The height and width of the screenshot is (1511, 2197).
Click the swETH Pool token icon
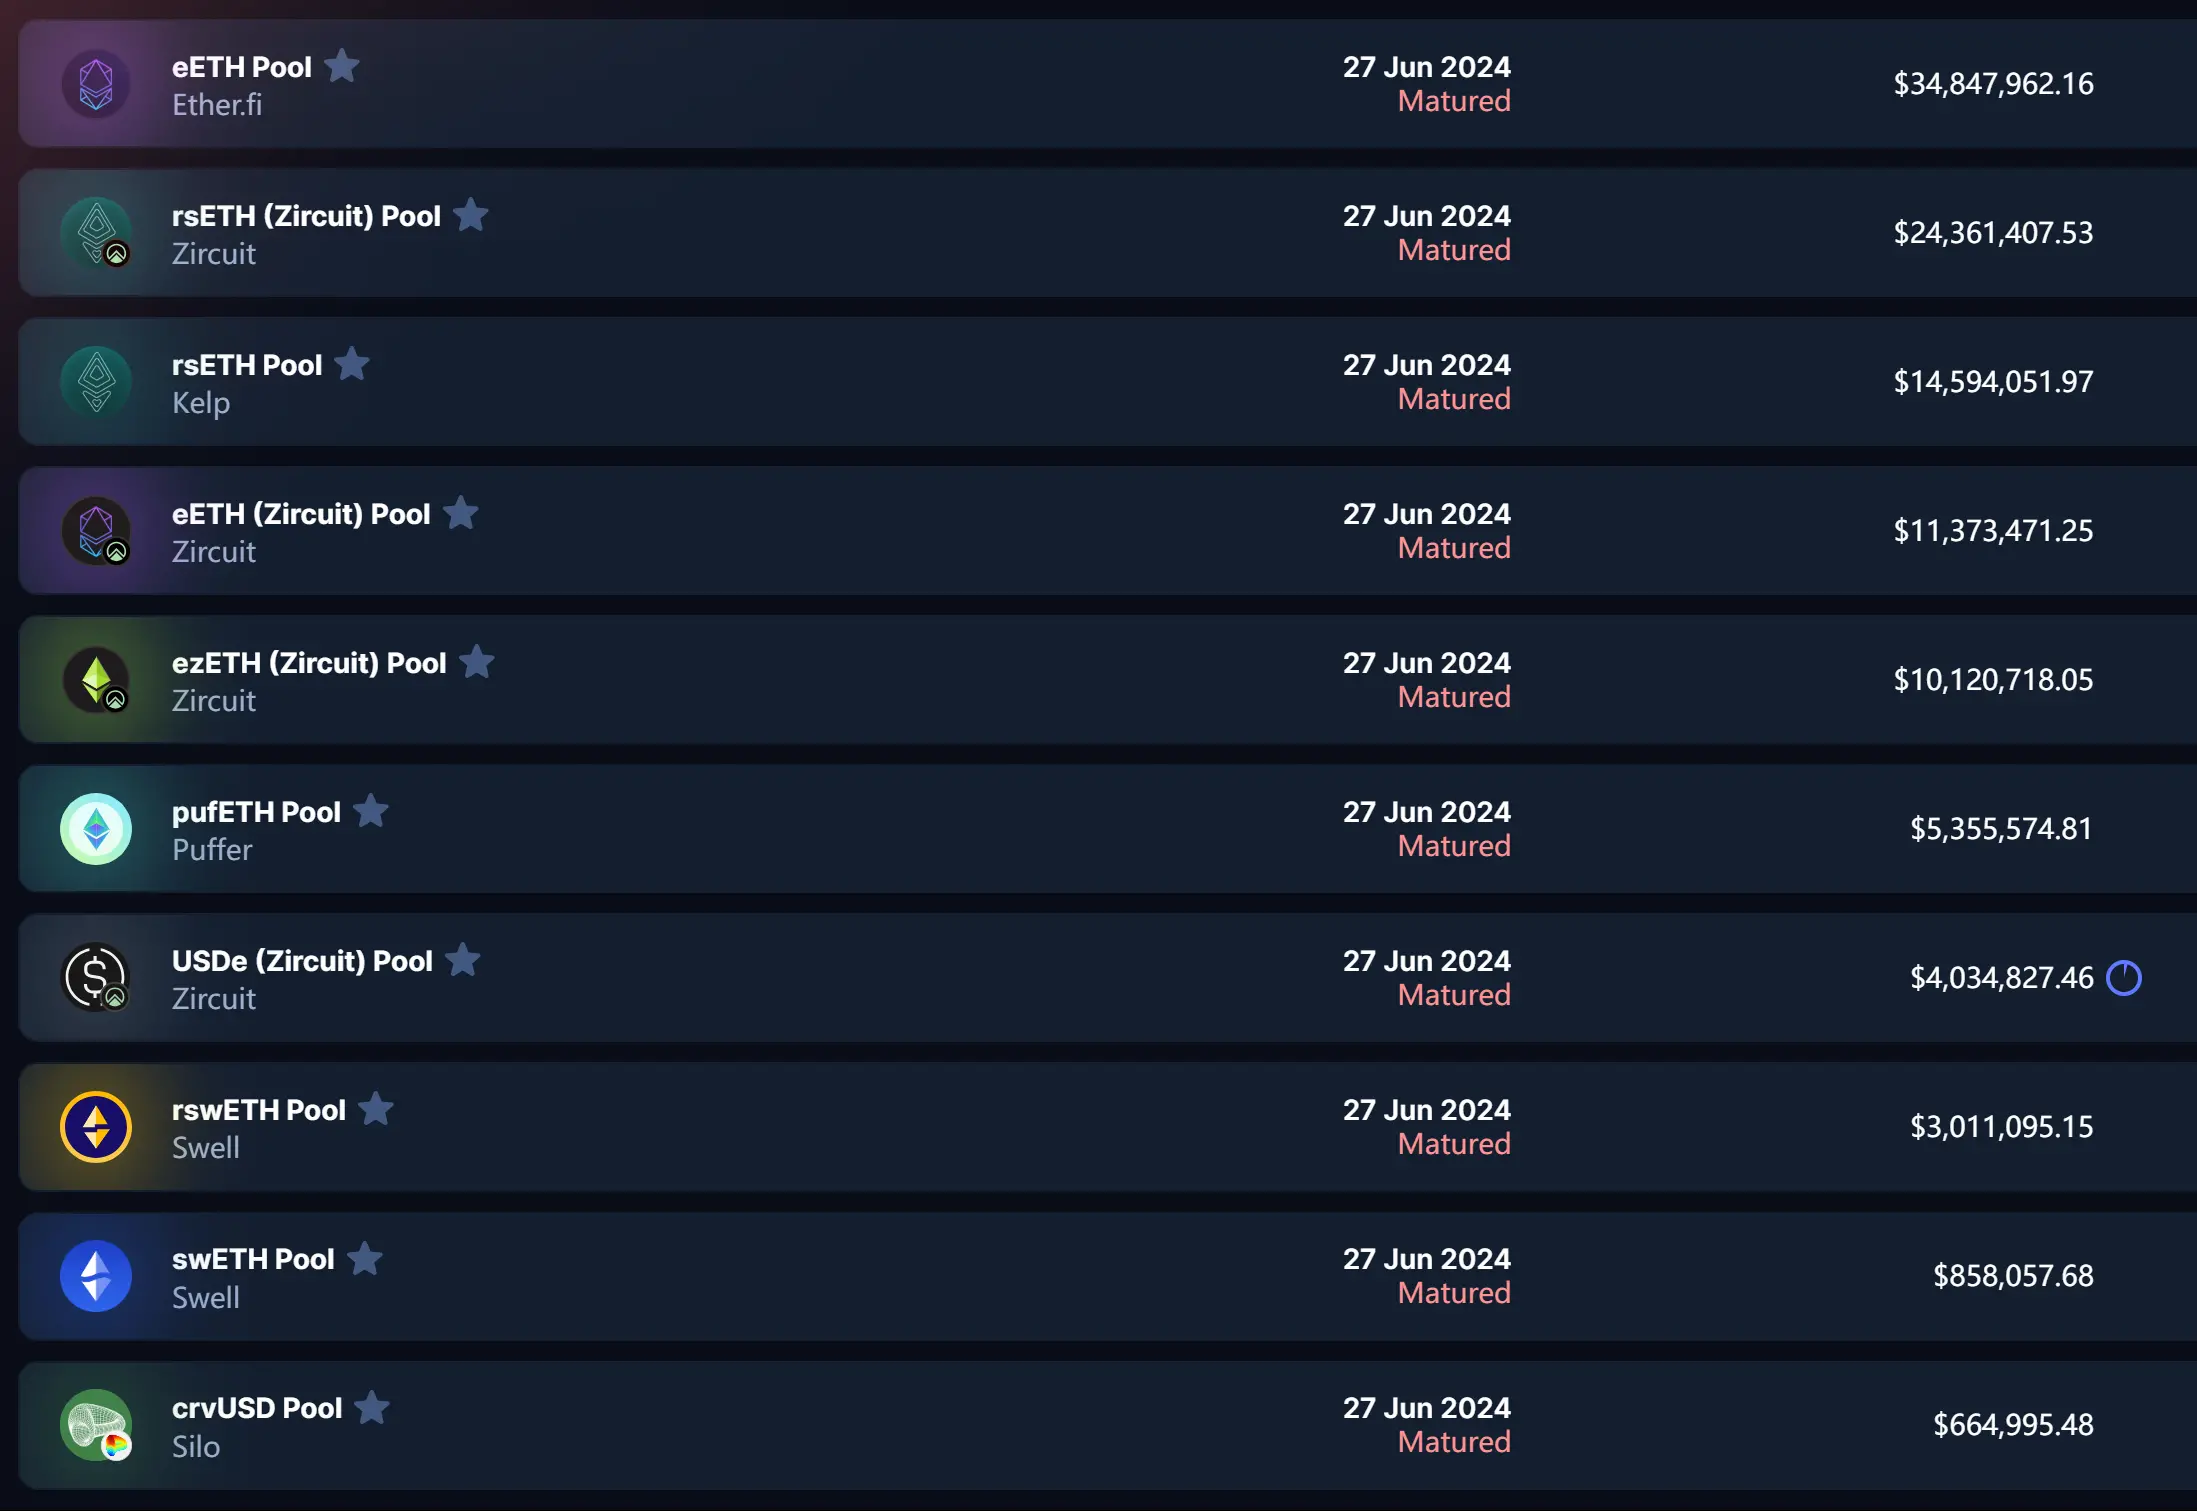[96, 1276]
